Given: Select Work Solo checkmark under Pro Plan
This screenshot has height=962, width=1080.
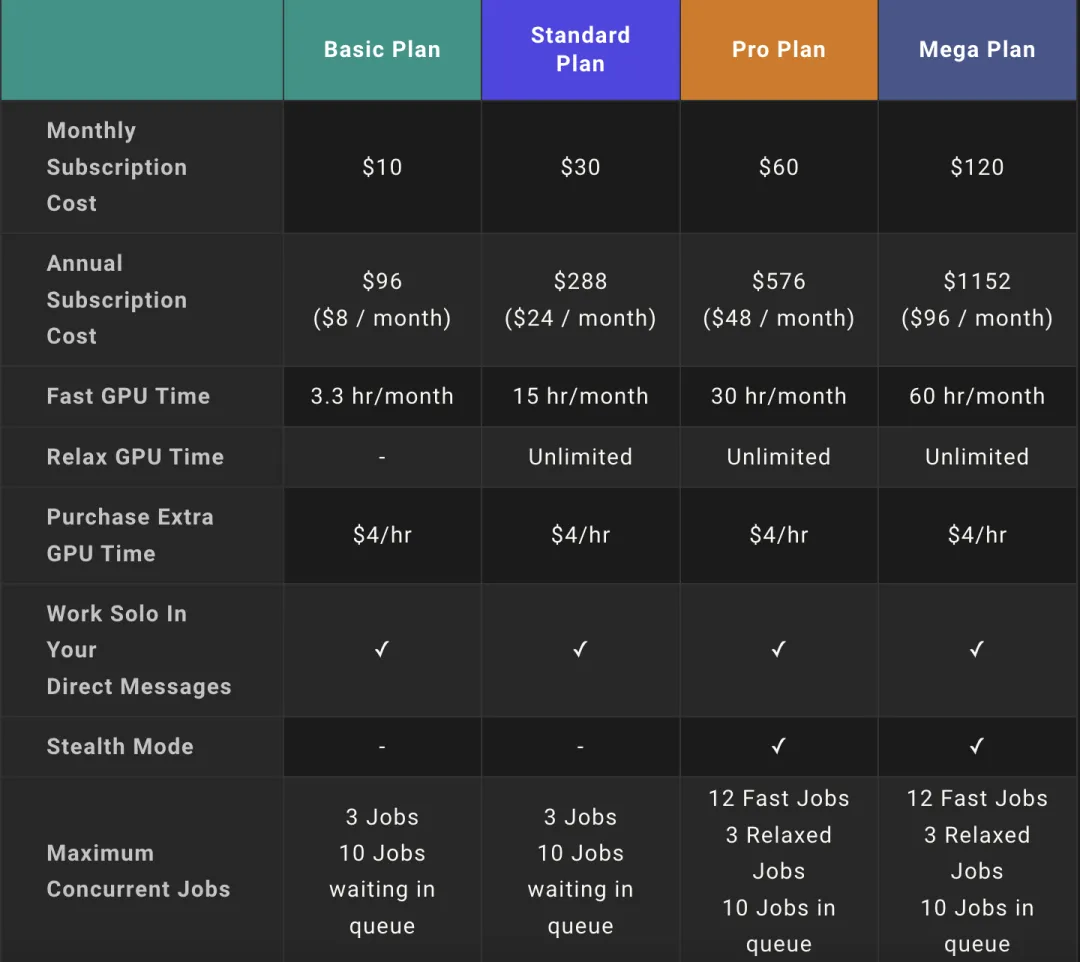Looking at the screenshot, I should pyautogui.click(x=778, y=650).
